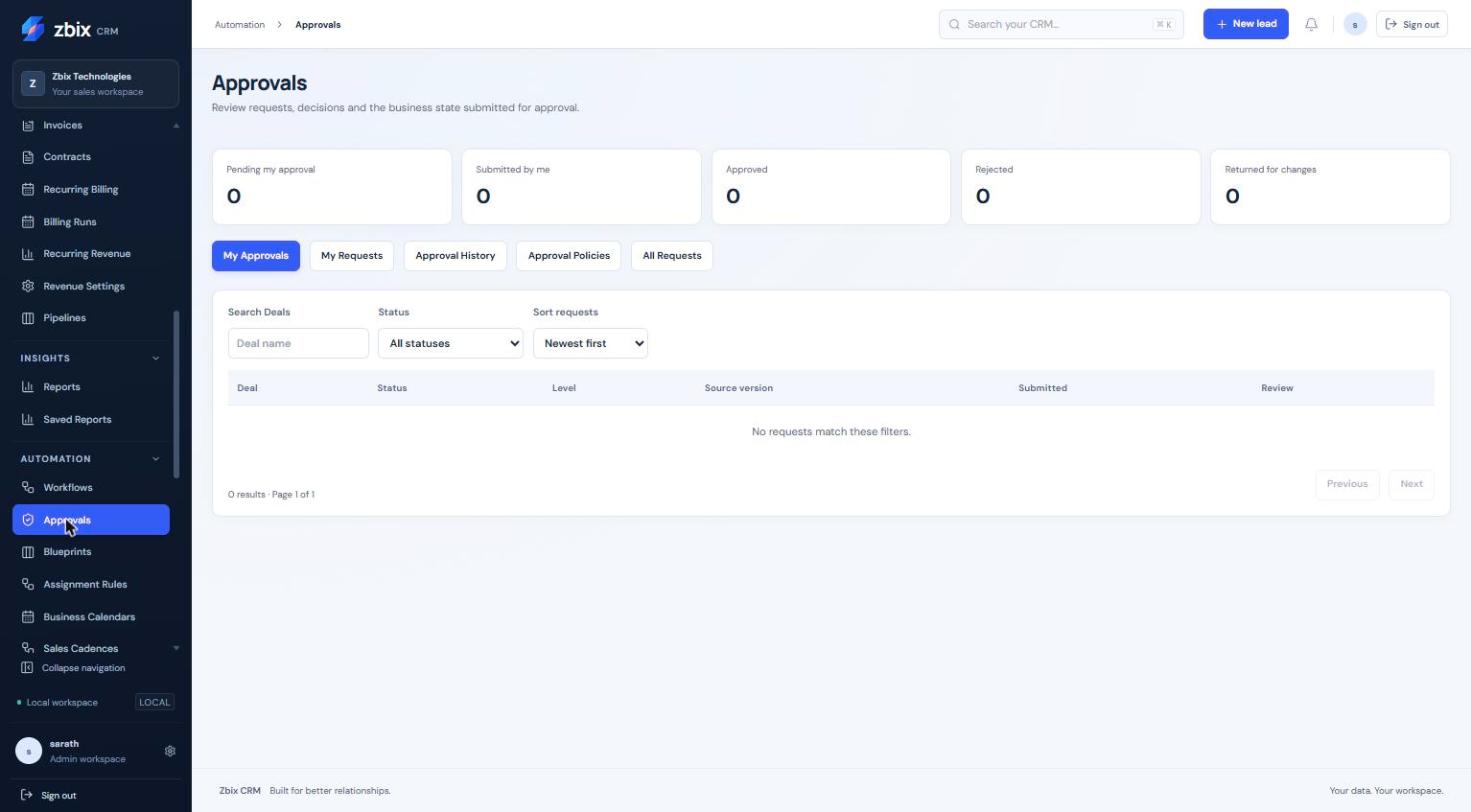Switch to All Requests tab
1471x812 pixels.
pyautogui.click(x=672, y=256)
